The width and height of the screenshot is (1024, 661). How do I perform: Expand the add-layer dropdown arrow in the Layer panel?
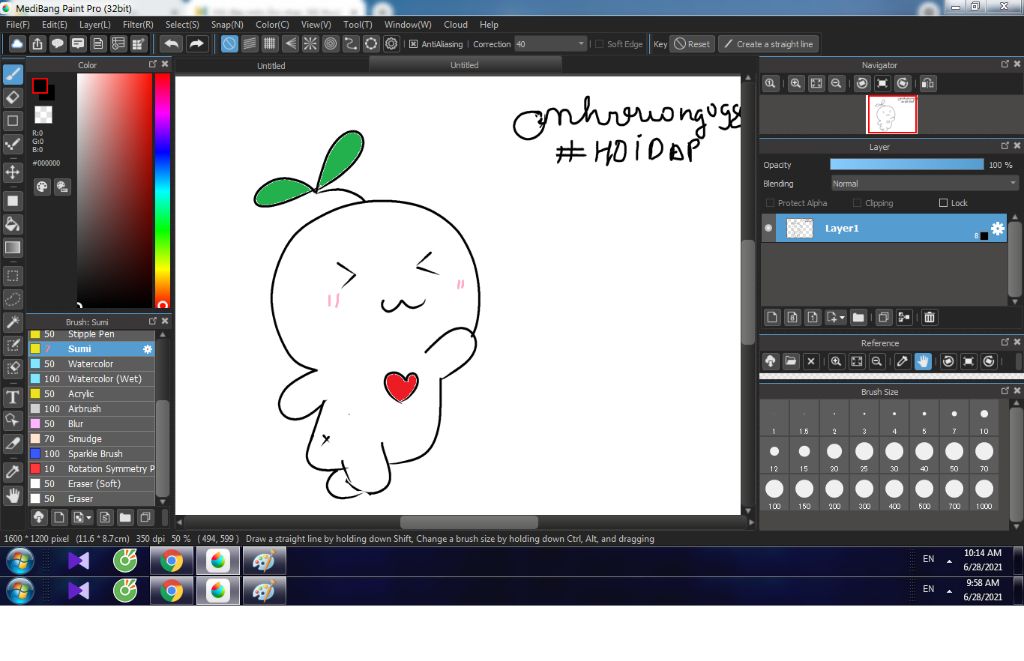842,317
